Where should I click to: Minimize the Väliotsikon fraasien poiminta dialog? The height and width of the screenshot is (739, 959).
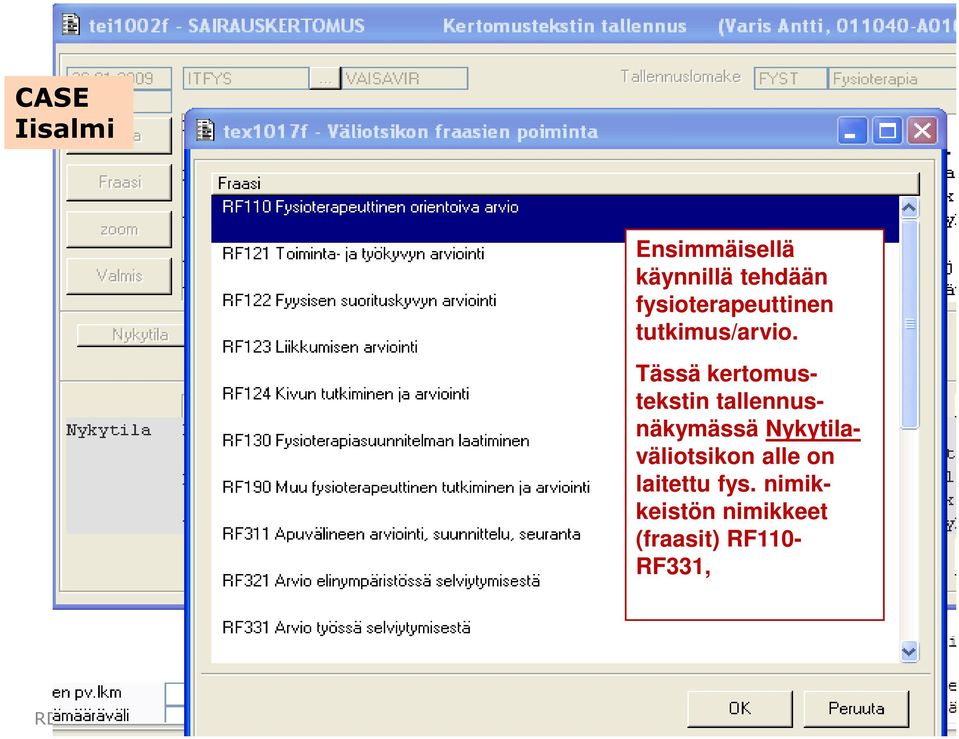tap(850, 131)
